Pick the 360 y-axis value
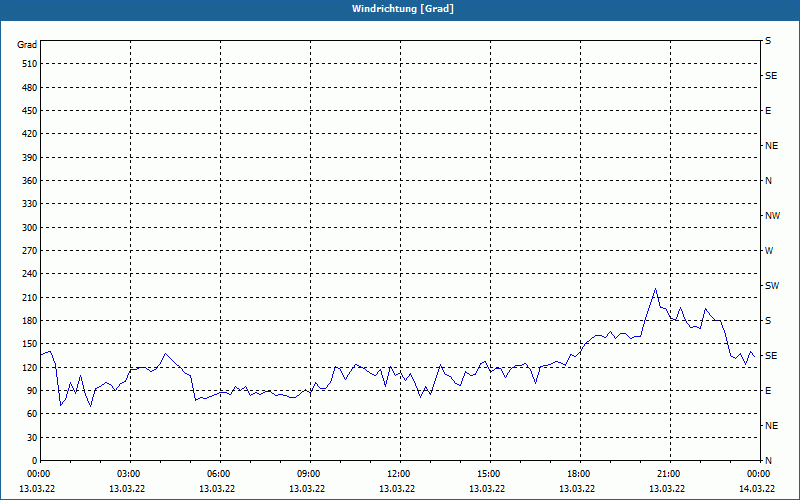This screenshot has width=800, height=500. pos(30,181)
